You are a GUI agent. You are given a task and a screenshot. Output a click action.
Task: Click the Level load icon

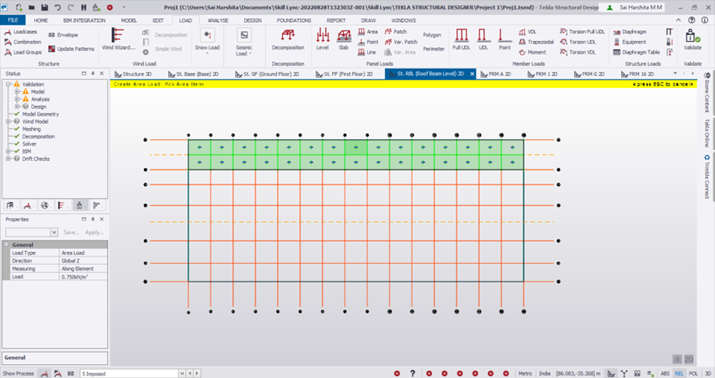322,39
